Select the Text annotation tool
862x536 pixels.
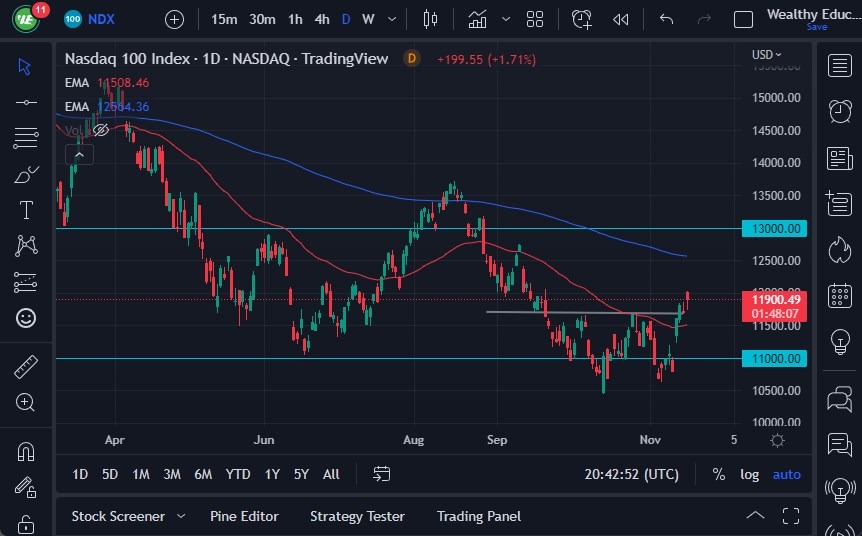26,210
